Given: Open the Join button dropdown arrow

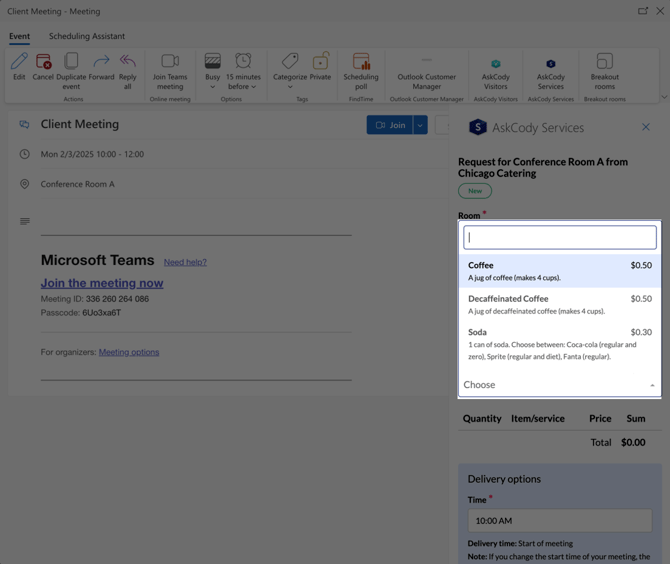Looking at the screenshot, I should click(x=420, y=125).
